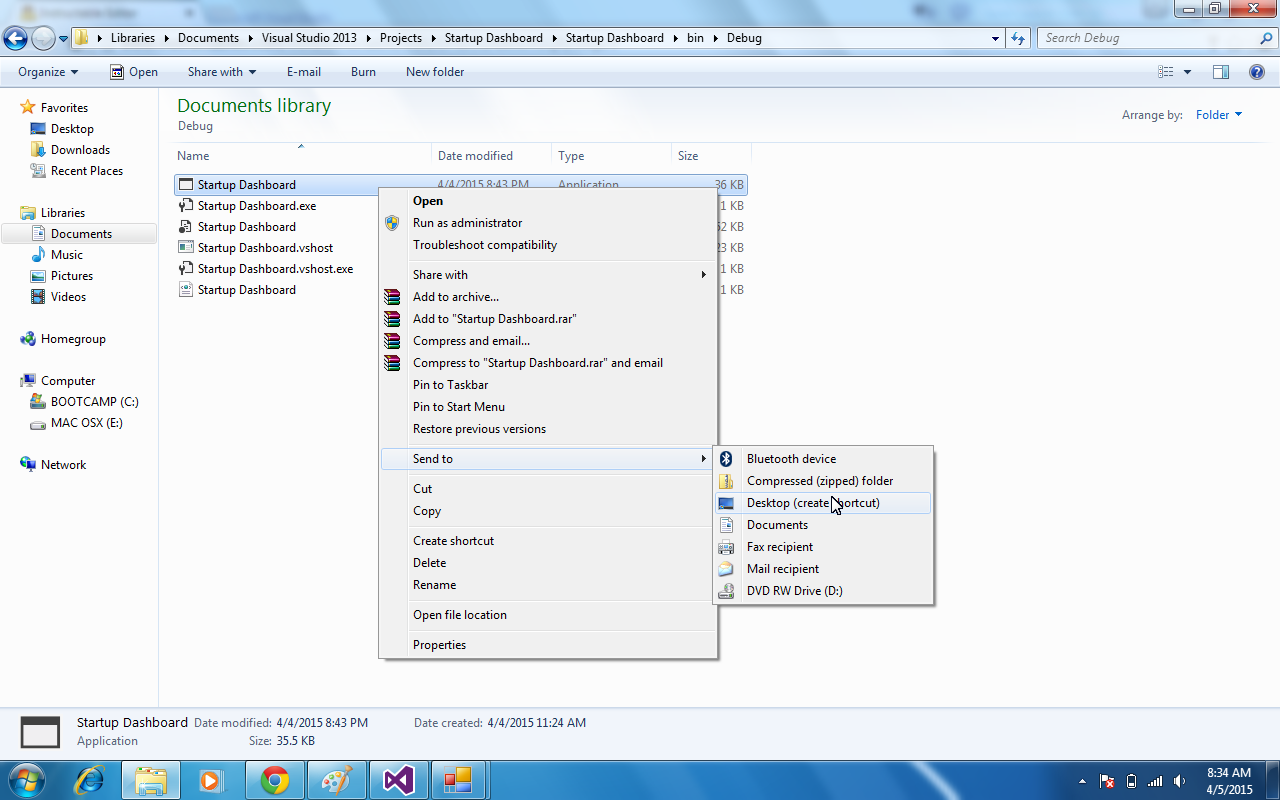Select Troubleshoot compatibility
1280x800 pixels.
[548, 245]
